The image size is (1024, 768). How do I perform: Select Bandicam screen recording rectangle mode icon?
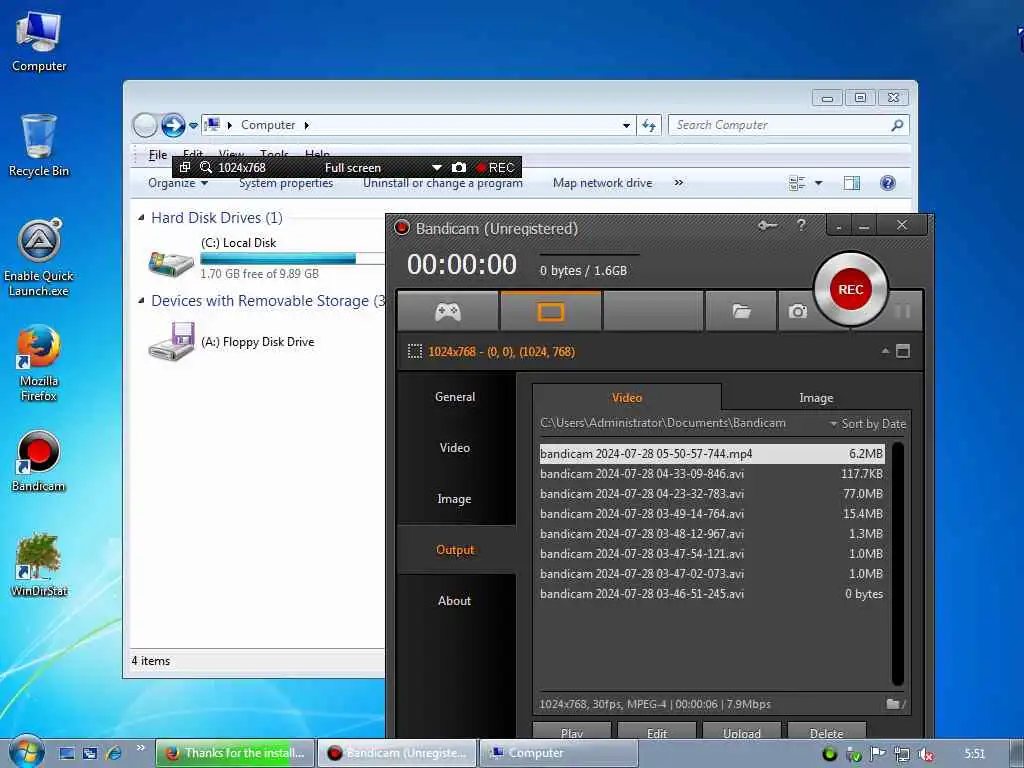coord(551,312)
